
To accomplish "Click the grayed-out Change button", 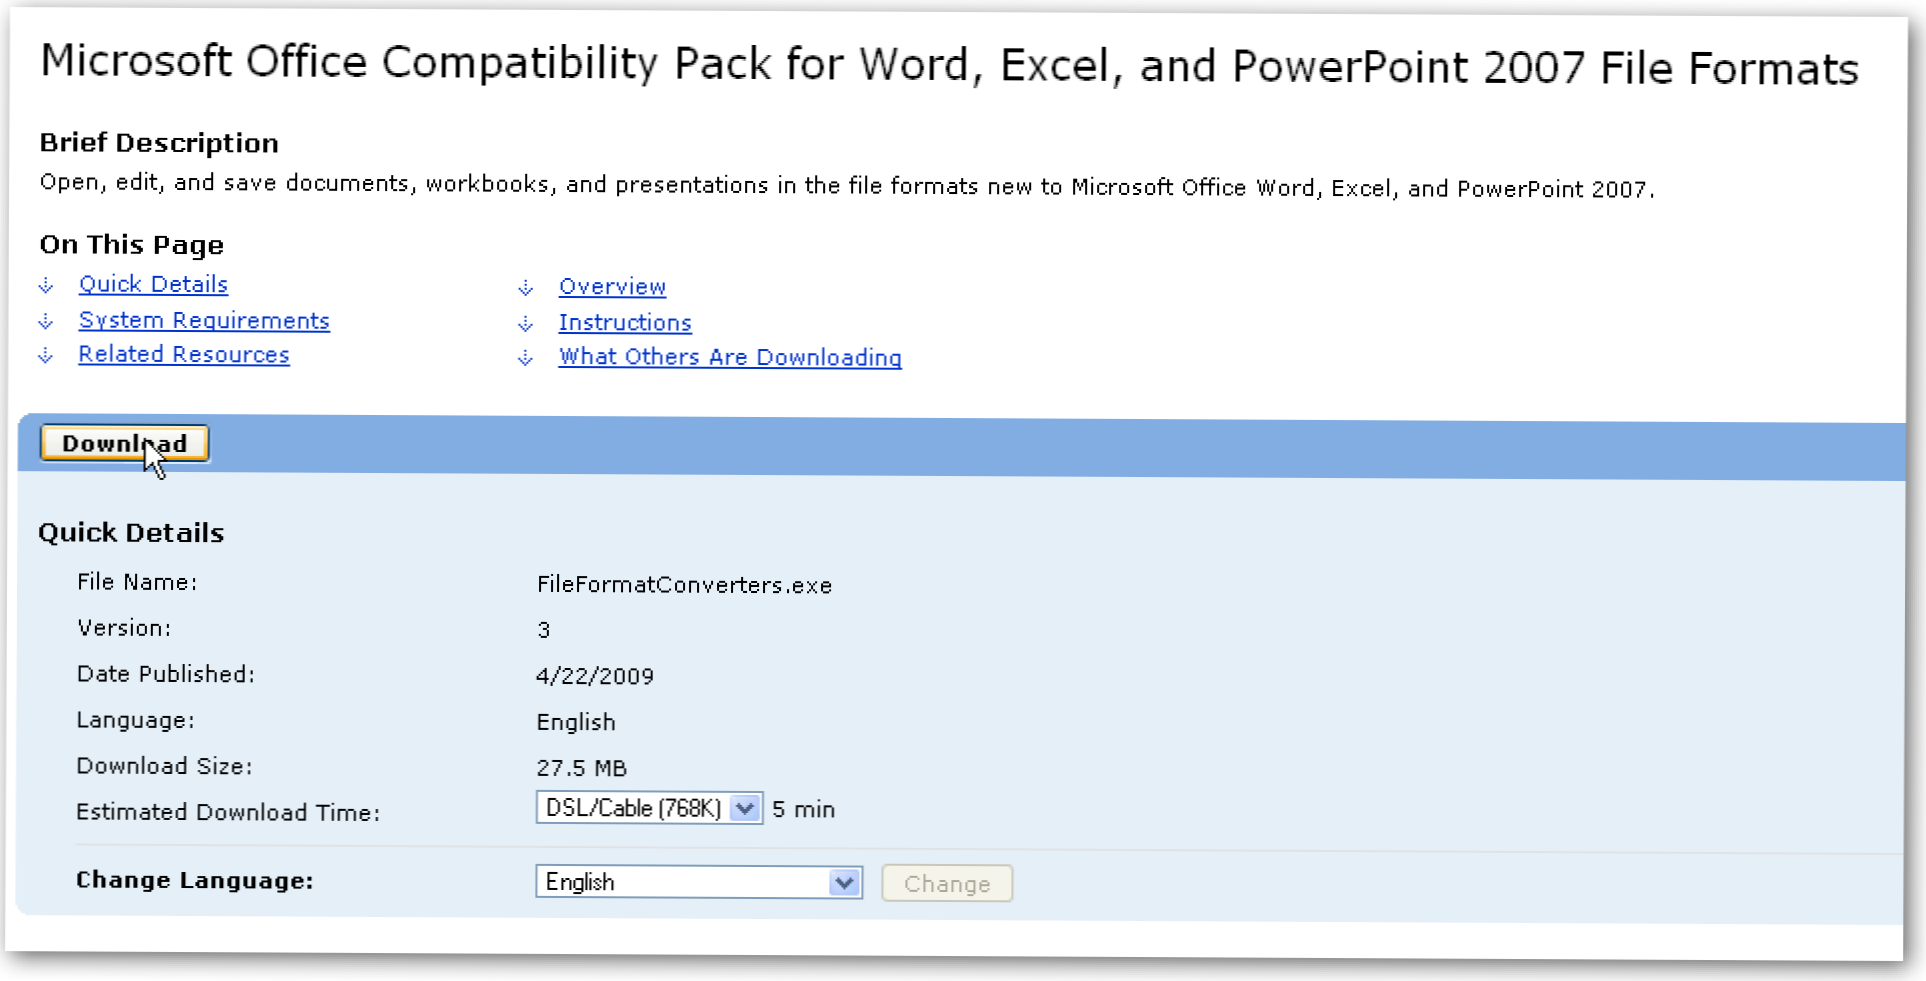I will [947, 884].
